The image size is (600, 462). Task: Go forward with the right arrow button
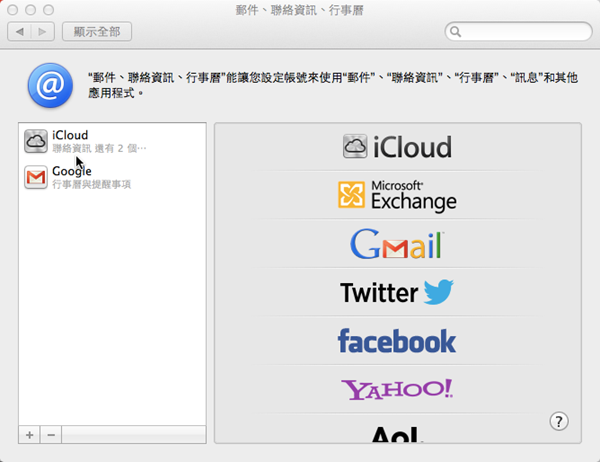[42, 31]
